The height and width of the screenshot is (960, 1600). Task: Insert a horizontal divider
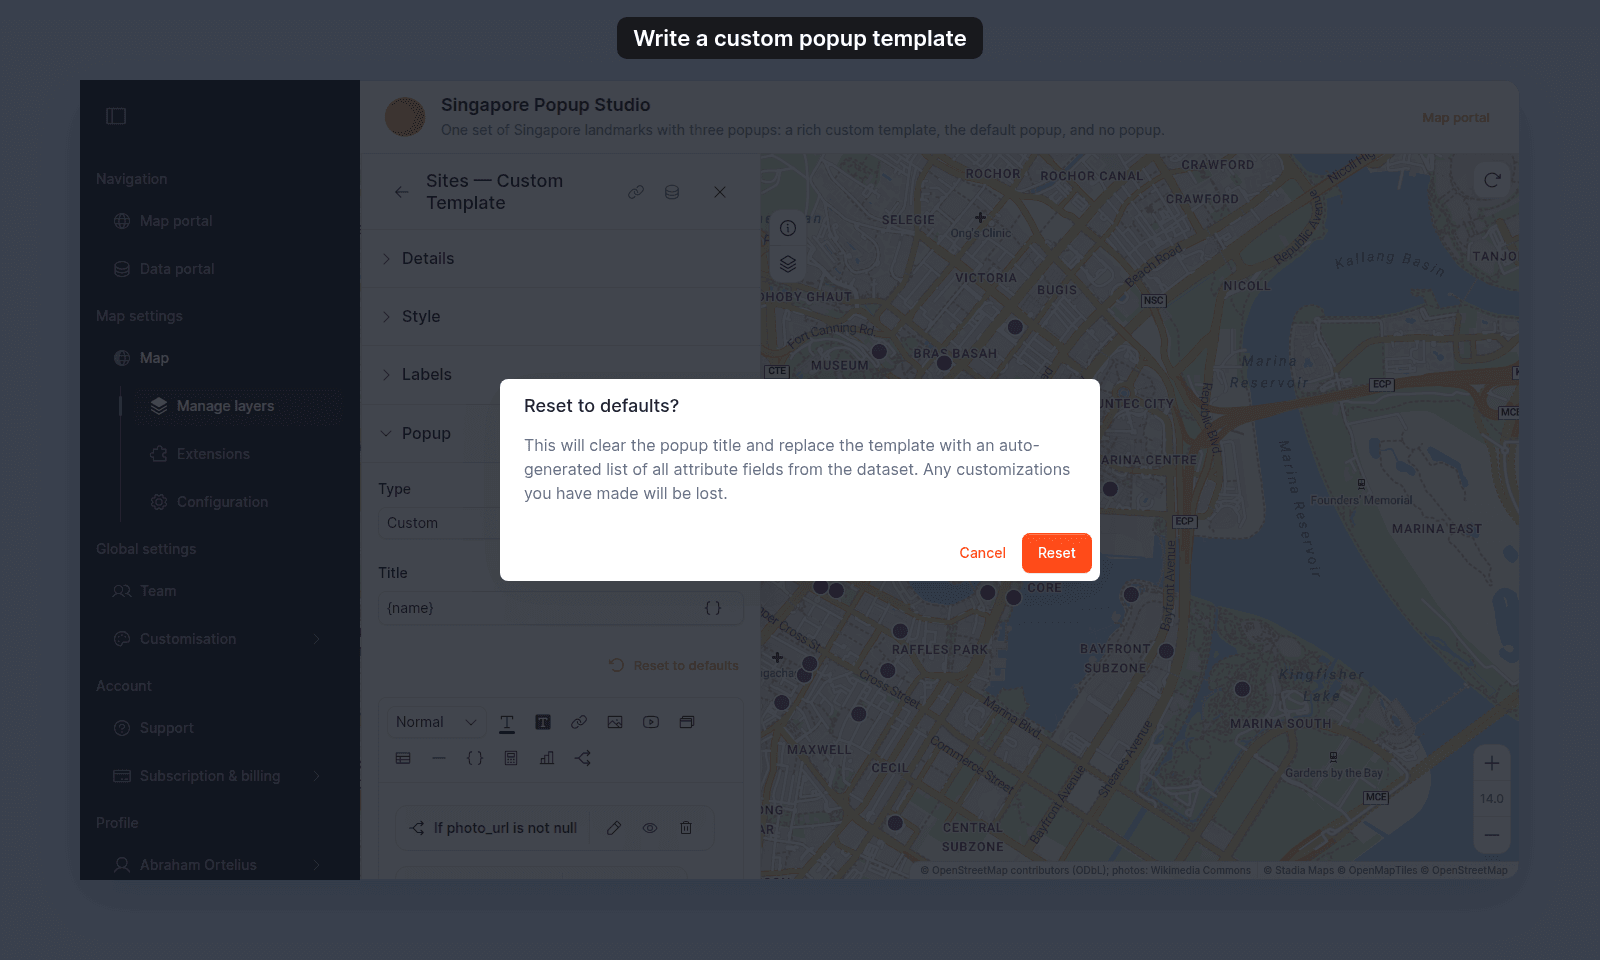tap(439, 758)
